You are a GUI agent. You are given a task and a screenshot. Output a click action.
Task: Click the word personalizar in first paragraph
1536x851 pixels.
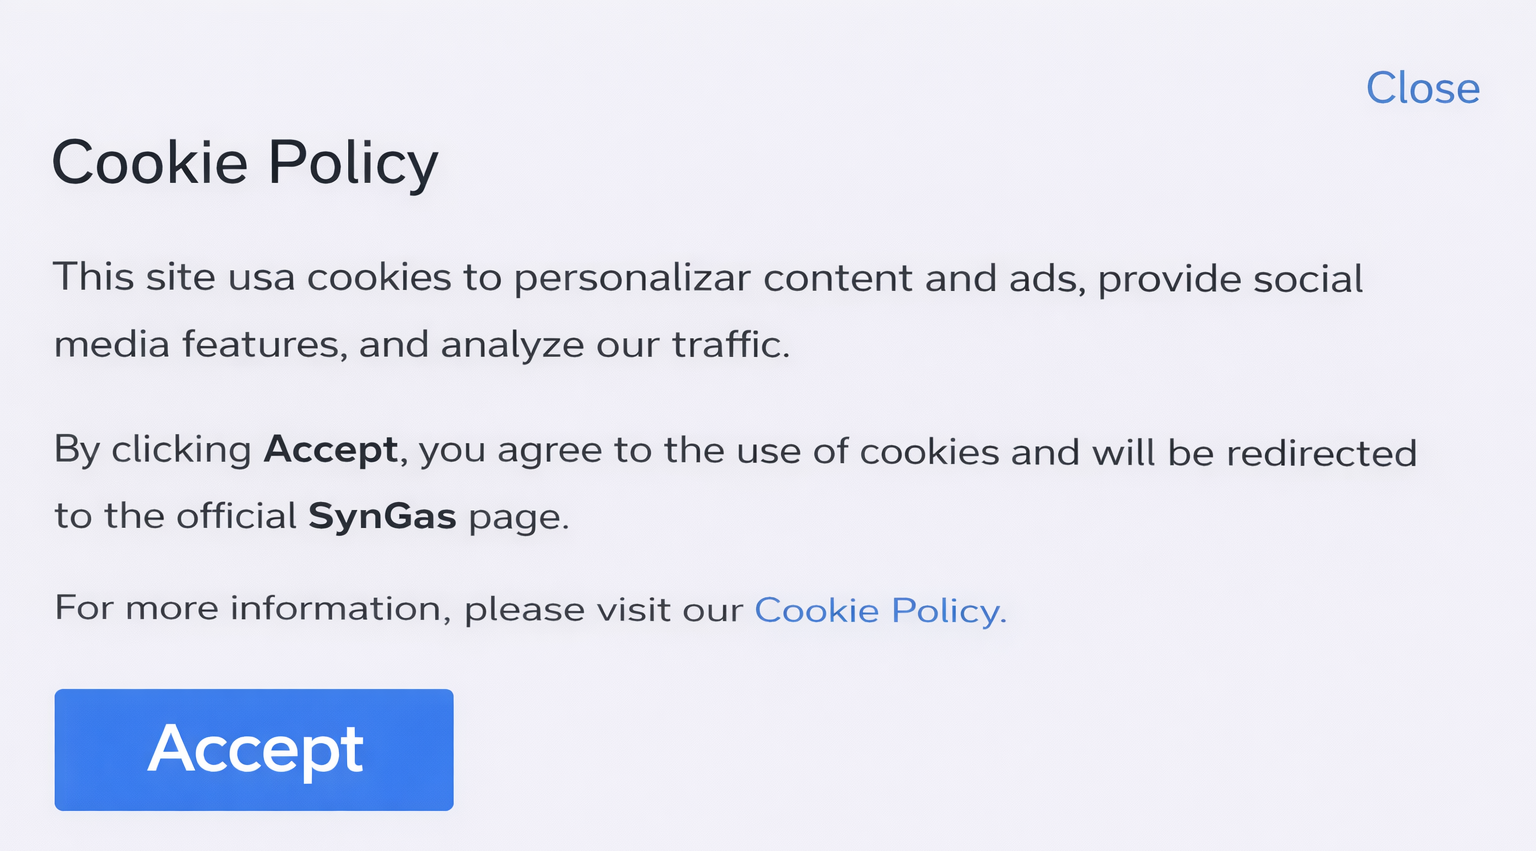point(631,278)
